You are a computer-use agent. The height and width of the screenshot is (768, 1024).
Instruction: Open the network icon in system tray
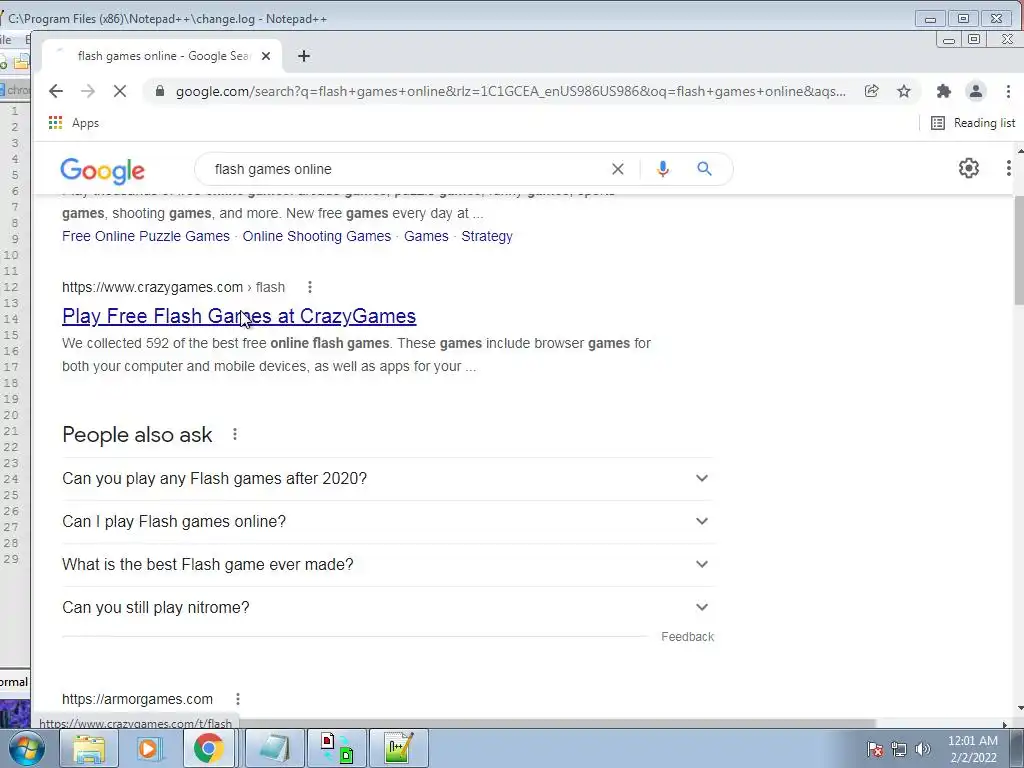point(899,749)
